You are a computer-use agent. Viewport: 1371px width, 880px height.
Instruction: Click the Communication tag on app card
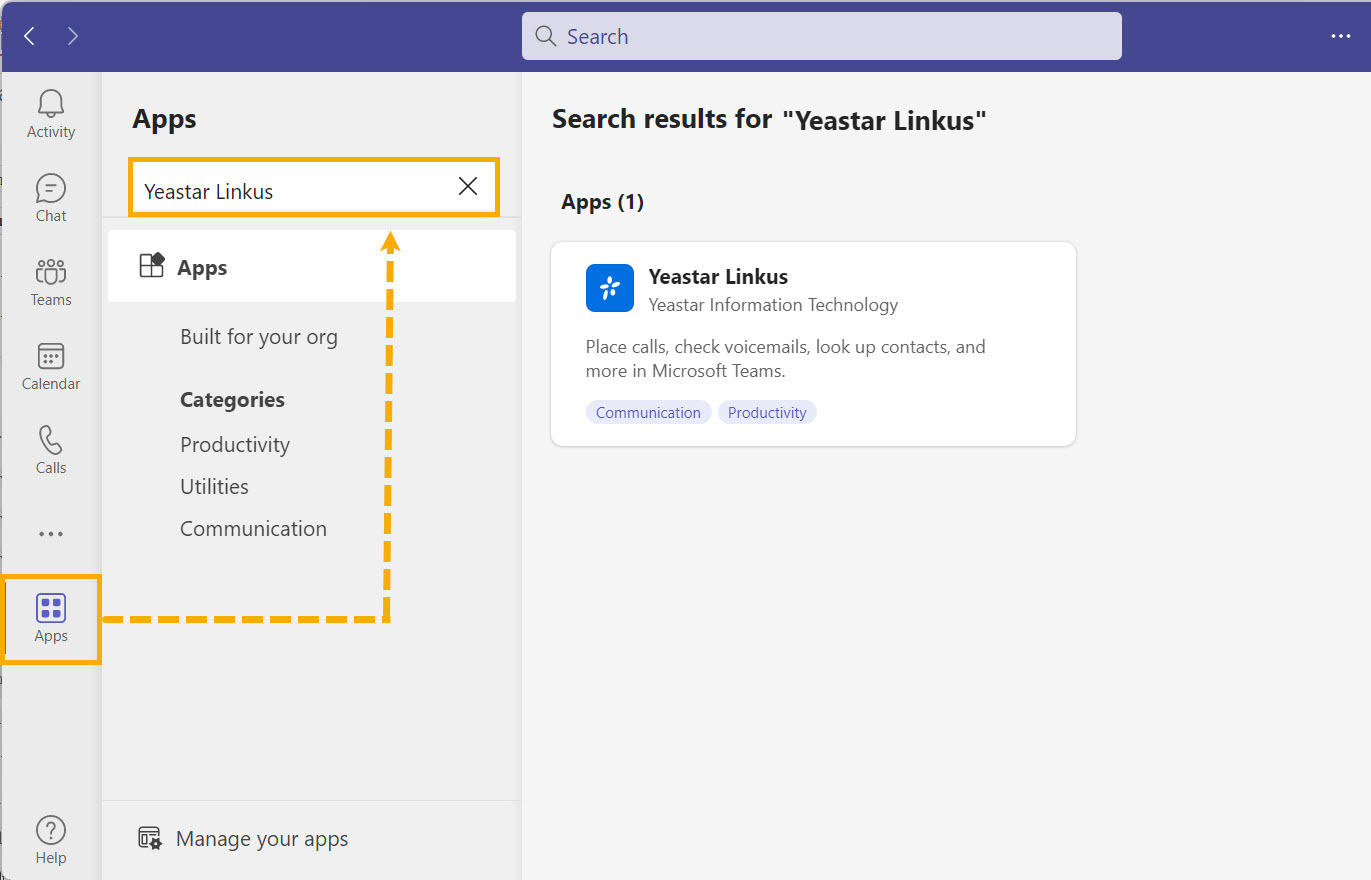coord(648,412)
